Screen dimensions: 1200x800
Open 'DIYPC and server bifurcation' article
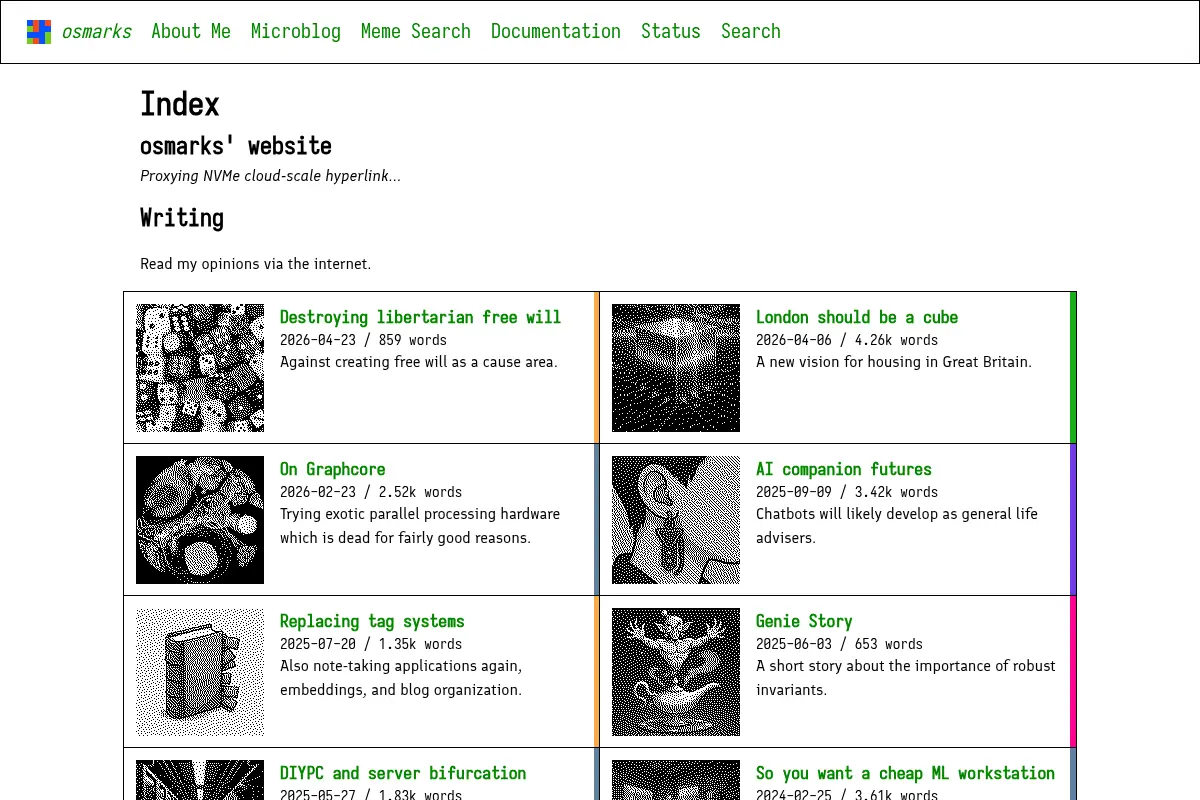pos(403,773)
